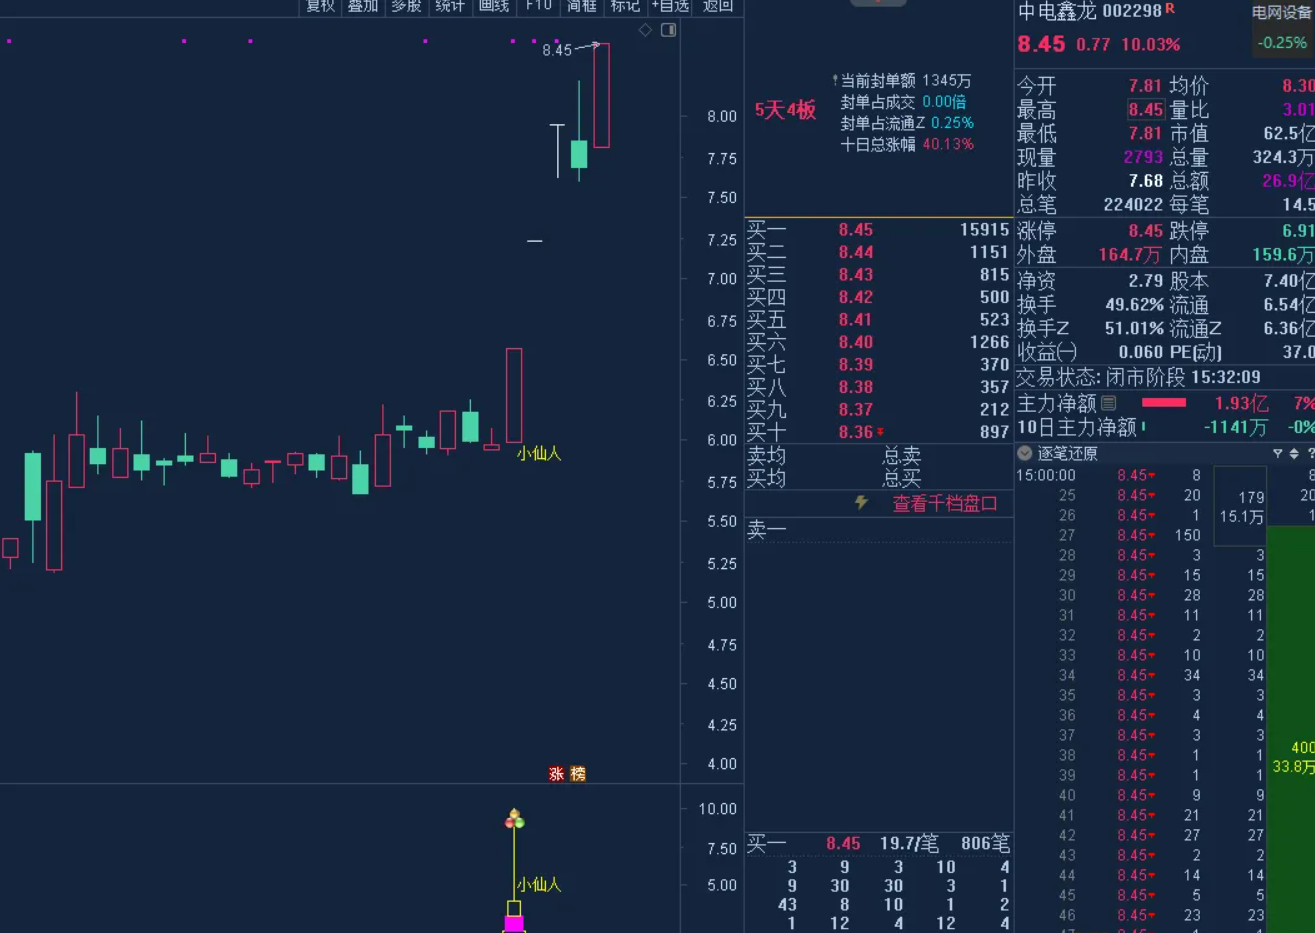Click the 查看千档盘口 link
Image resolution: width=1315 pixels, height=933 pixels.
click(x=943, y=503)
